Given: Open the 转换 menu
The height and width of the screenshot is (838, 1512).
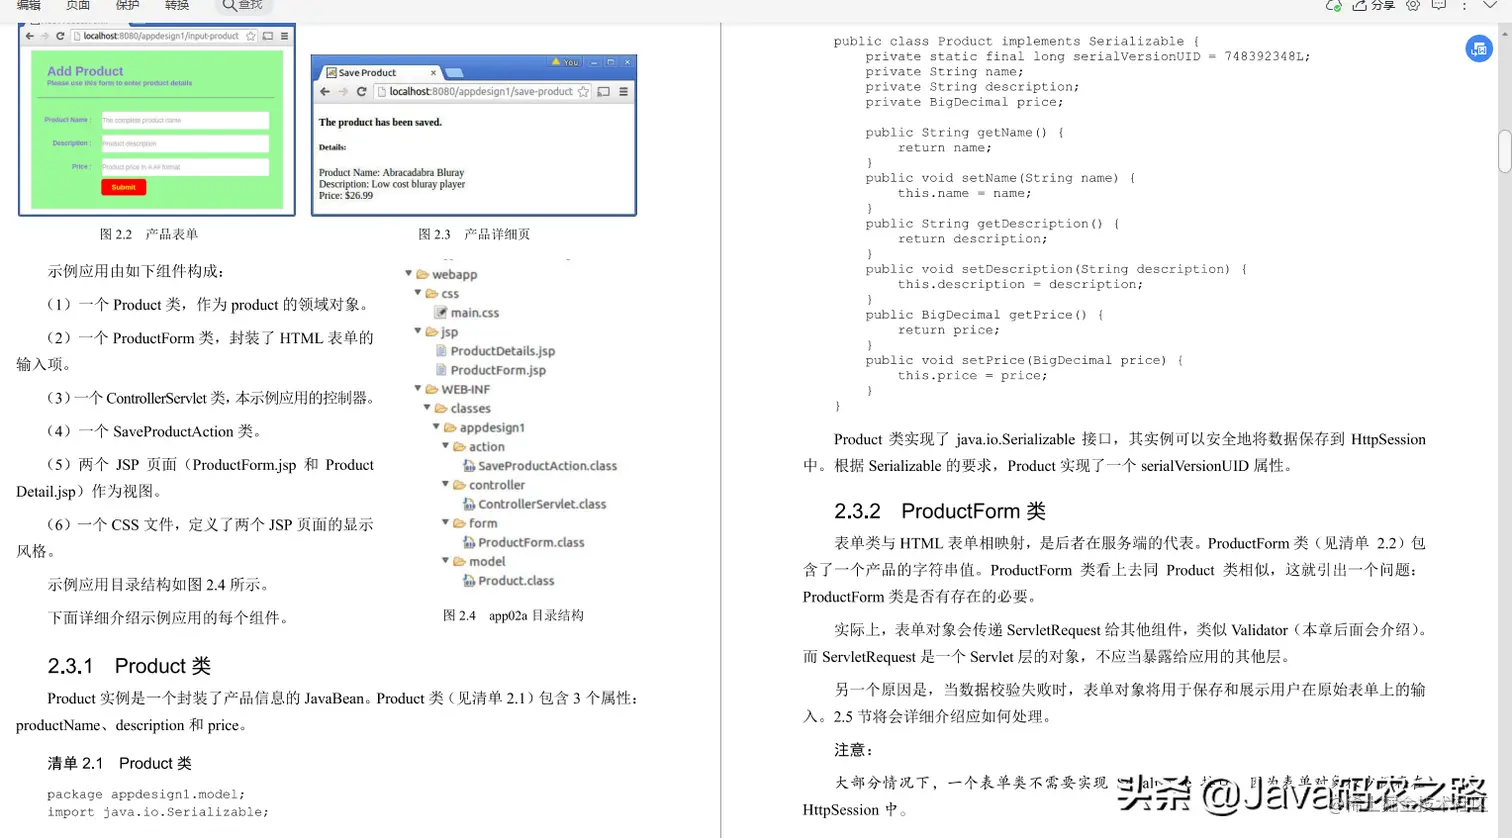Looking at the screenshot, I should coord(177,5).
